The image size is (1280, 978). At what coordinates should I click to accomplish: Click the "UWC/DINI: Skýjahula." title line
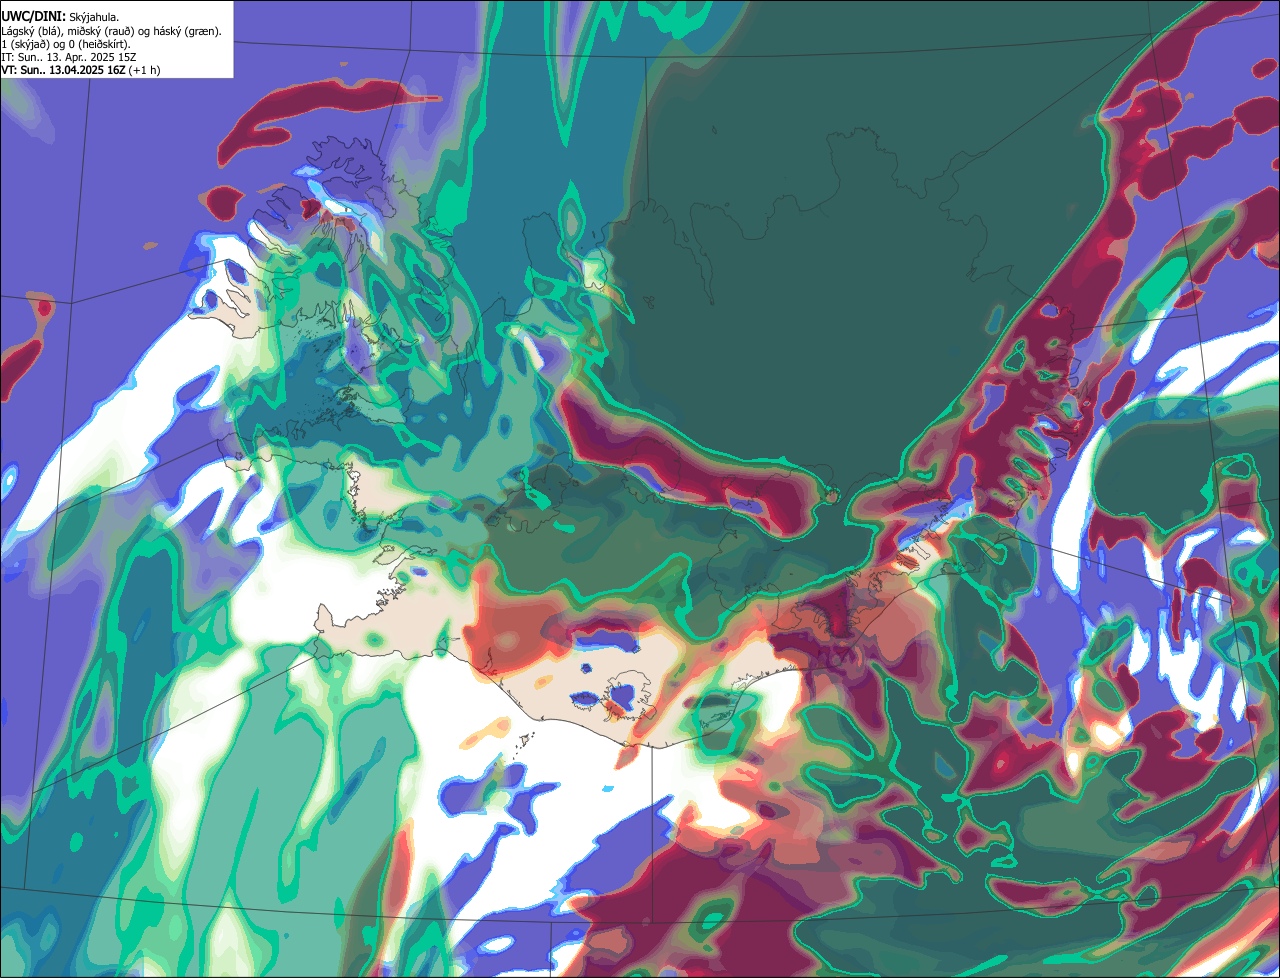click(x=60, y=16)
